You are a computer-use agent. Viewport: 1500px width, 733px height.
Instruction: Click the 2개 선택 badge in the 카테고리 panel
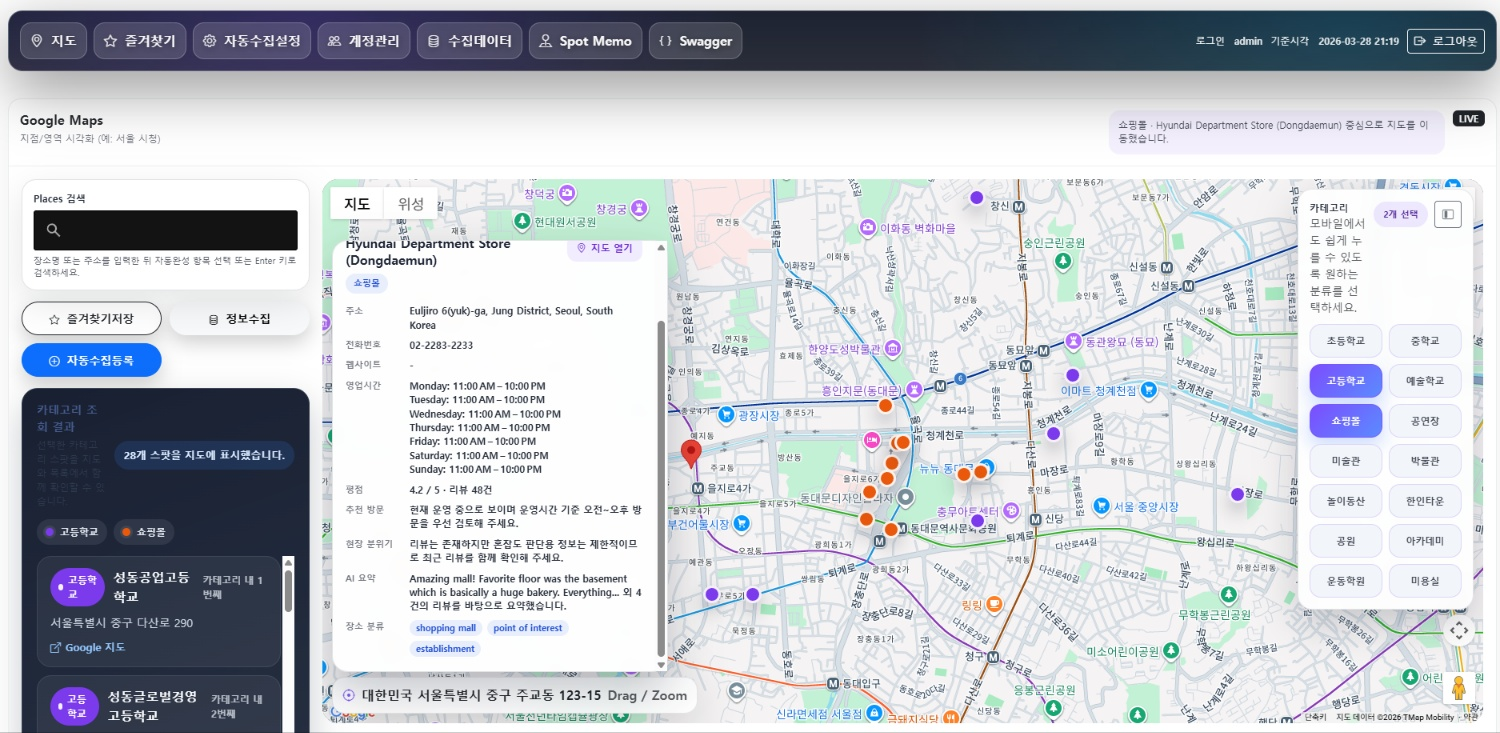pyautogui.click(x=1400, y=214)
